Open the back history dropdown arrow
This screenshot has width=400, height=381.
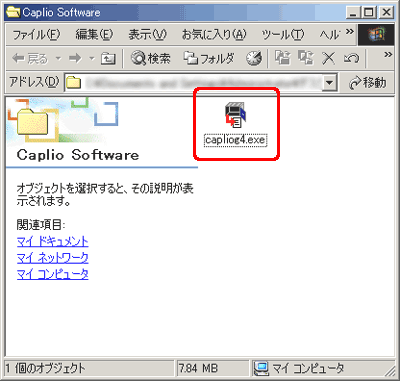58,59
